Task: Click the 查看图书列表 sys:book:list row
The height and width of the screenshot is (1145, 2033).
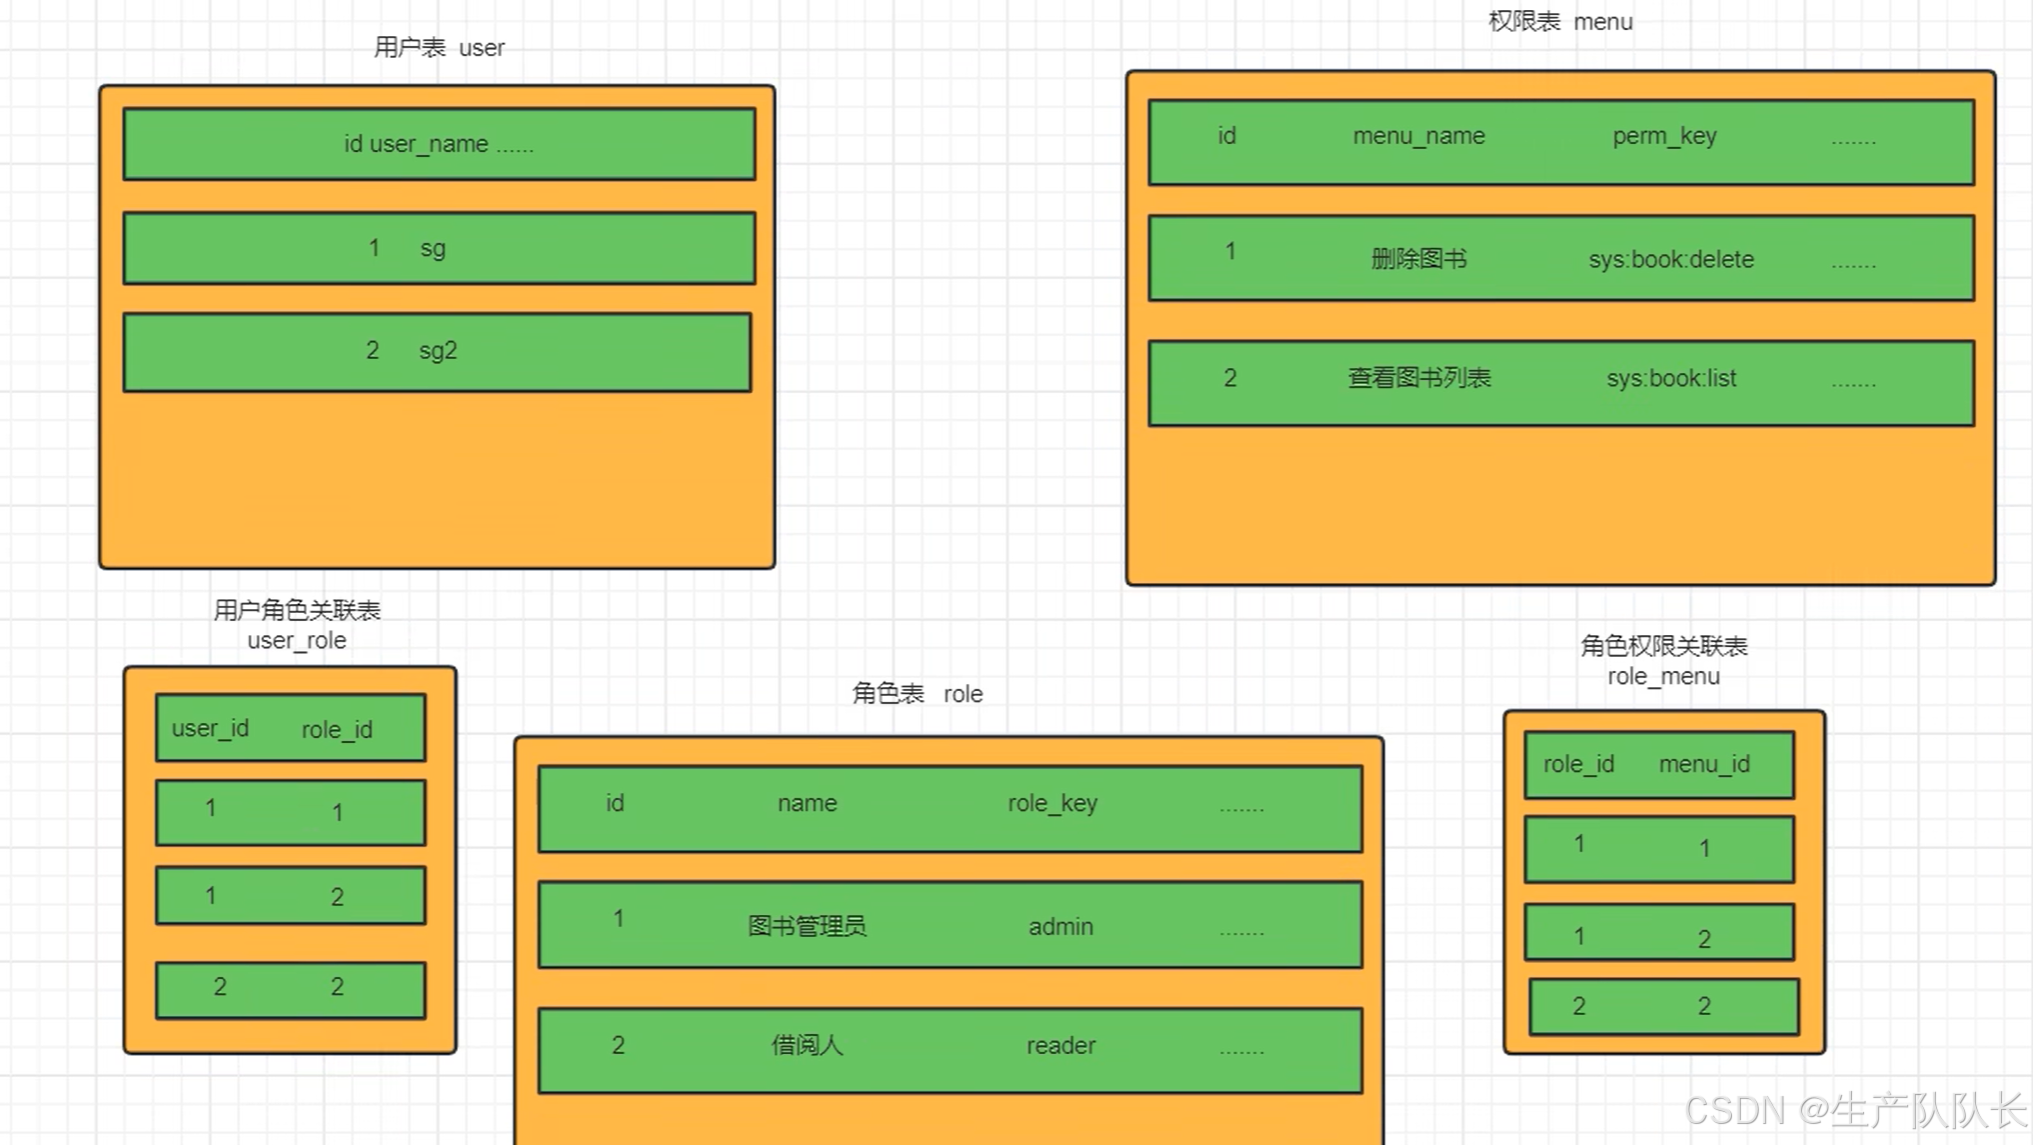Action: point(1560,380)
